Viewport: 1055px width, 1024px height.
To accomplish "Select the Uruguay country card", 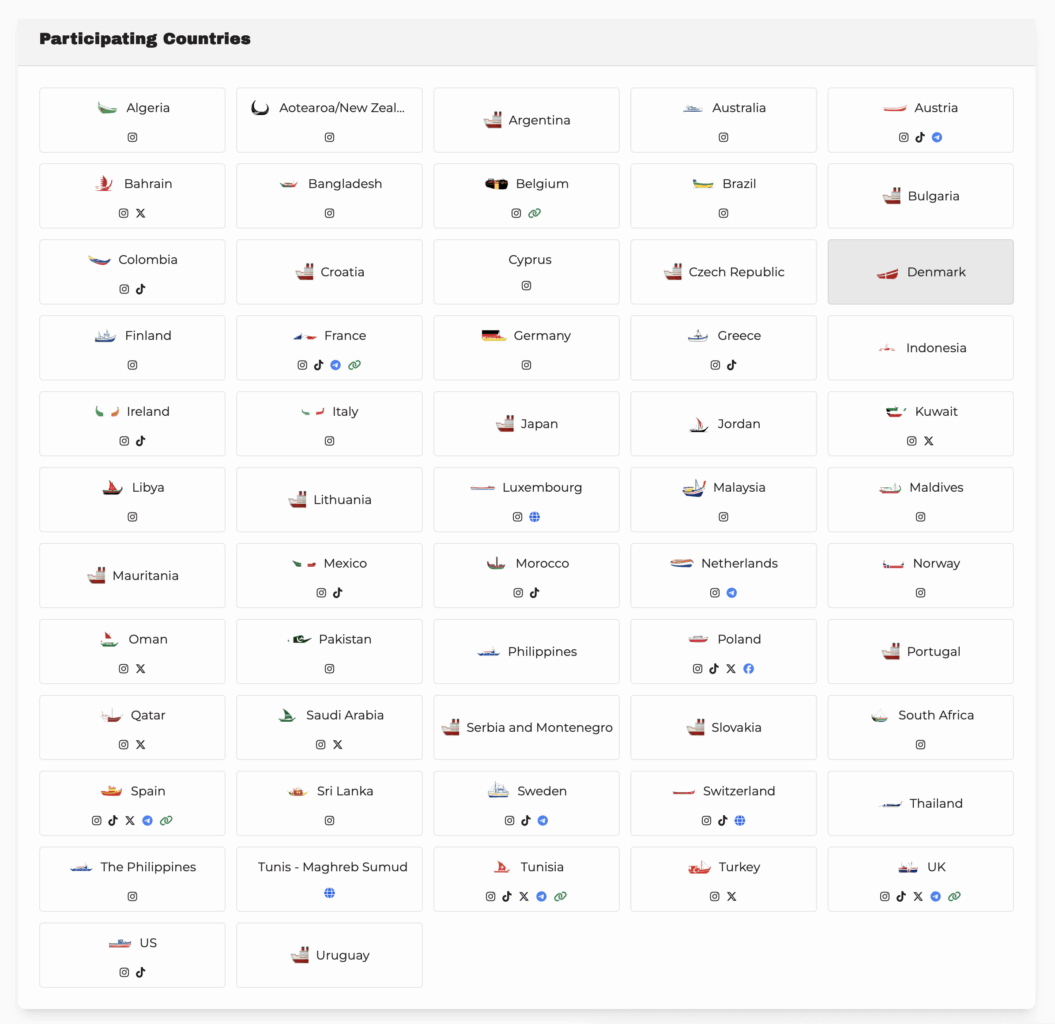I will (x=329, y=955).
